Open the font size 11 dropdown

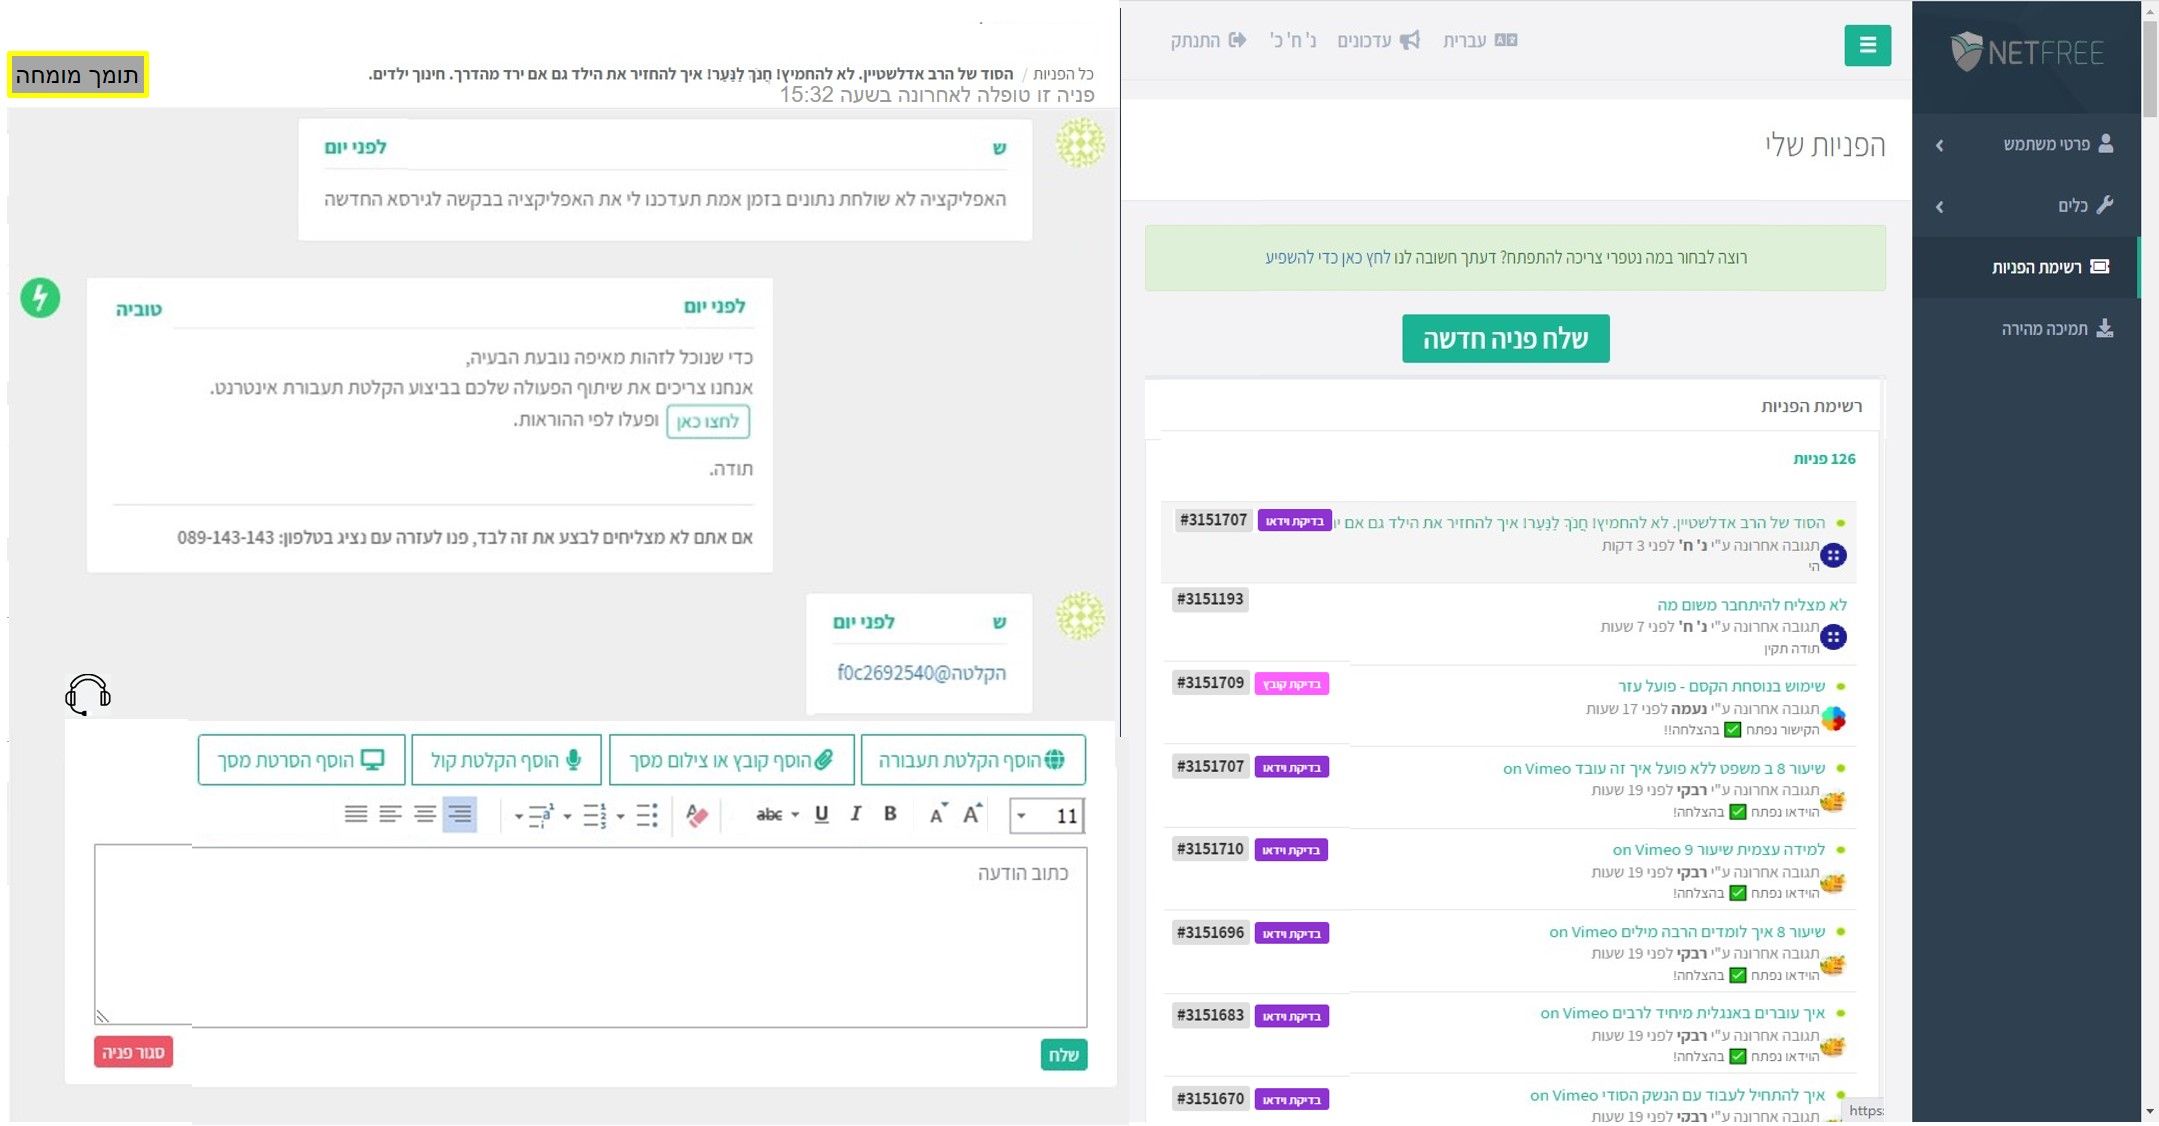tap(1022, 815)
